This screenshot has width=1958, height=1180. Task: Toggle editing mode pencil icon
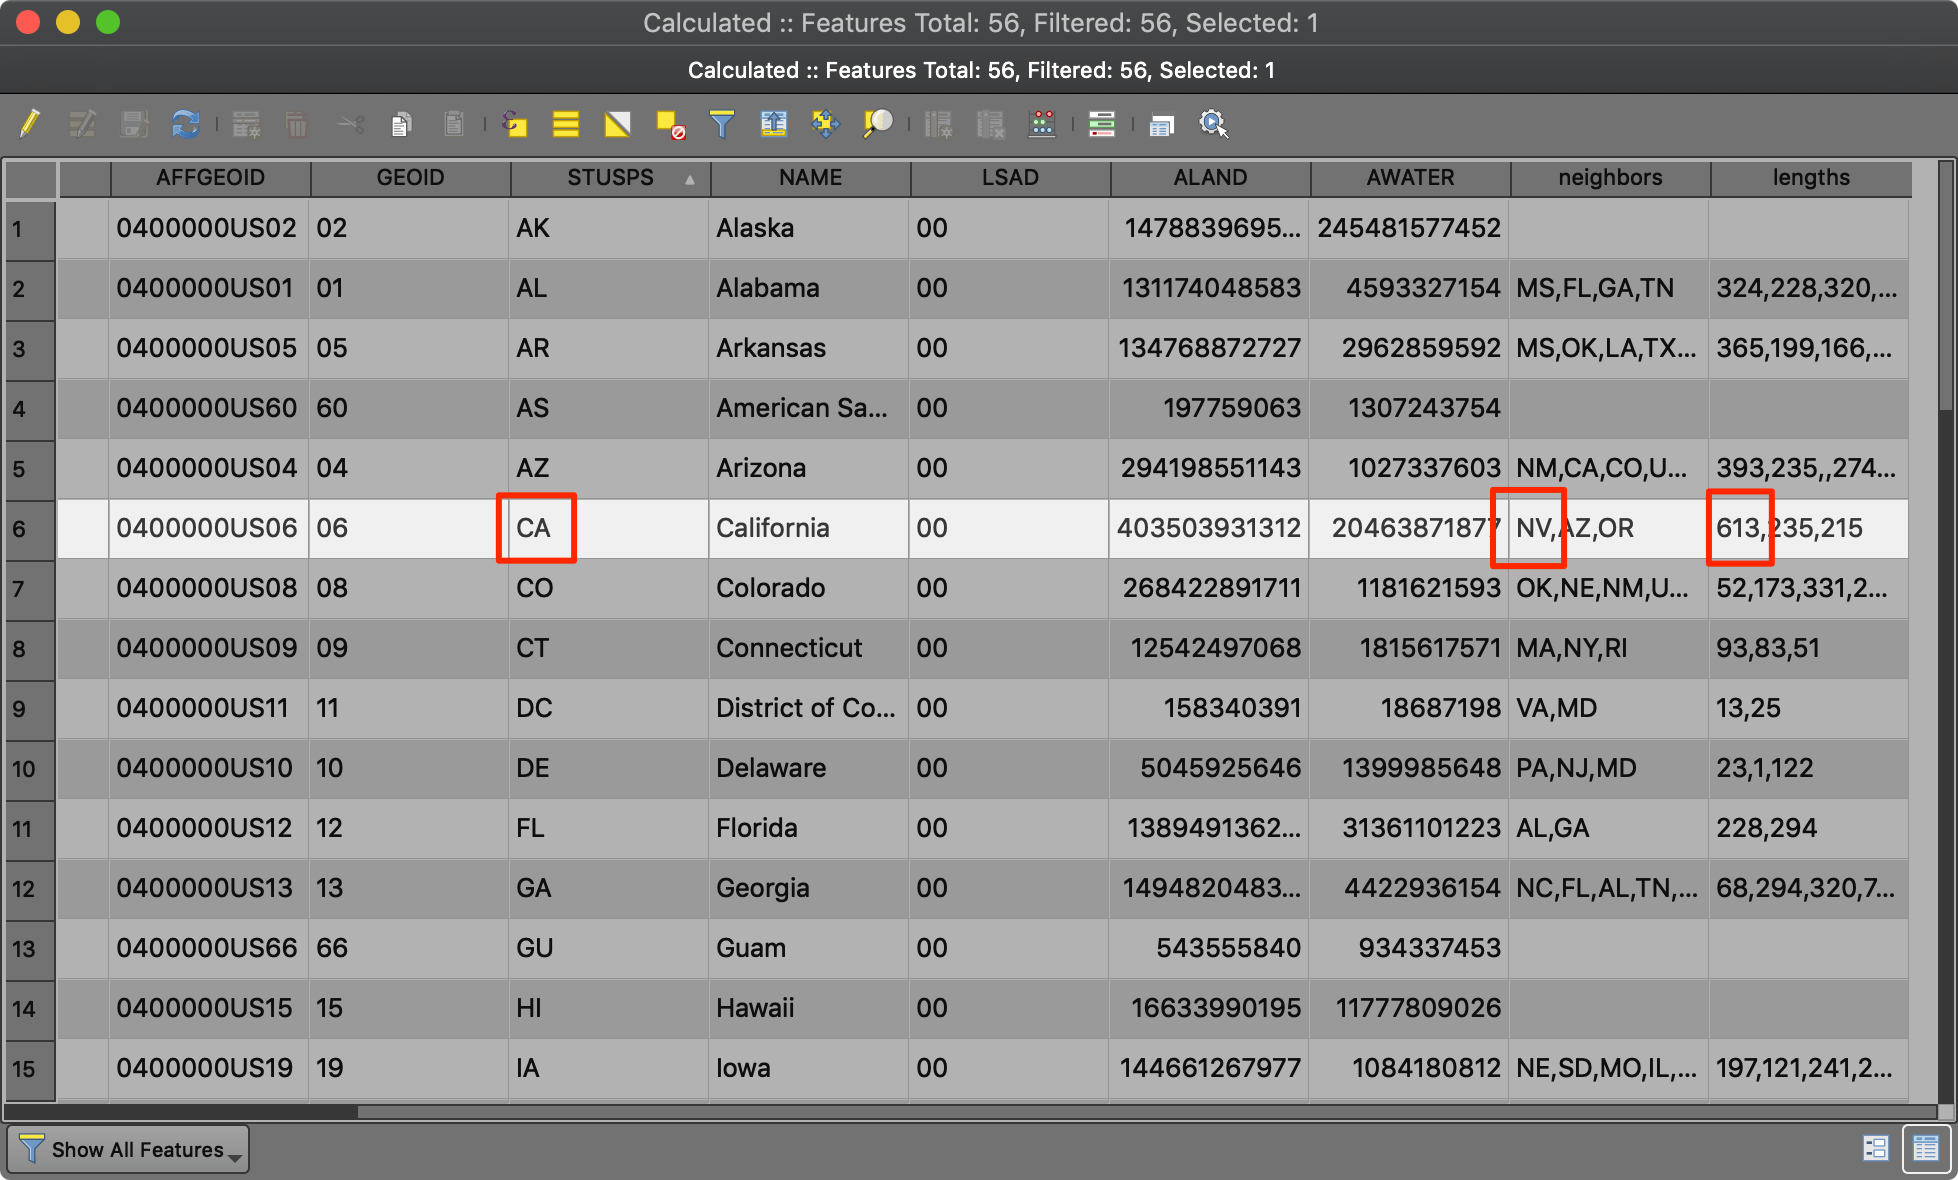tap(29, 124)
